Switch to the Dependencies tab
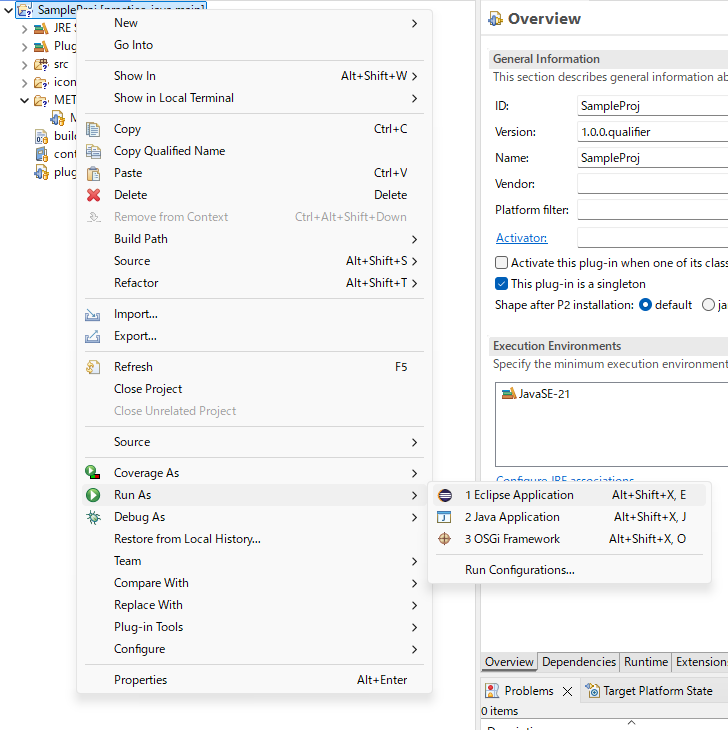 point(579,662)
